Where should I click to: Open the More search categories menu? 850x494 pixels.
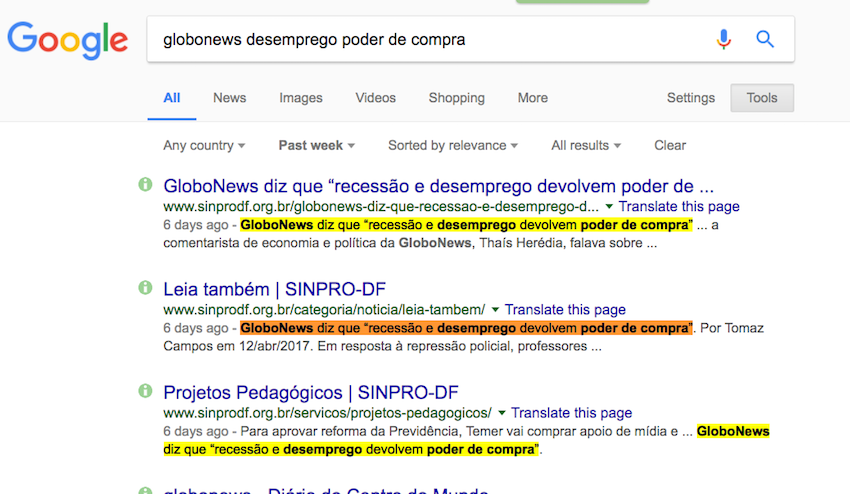click(x=532, y=98)
